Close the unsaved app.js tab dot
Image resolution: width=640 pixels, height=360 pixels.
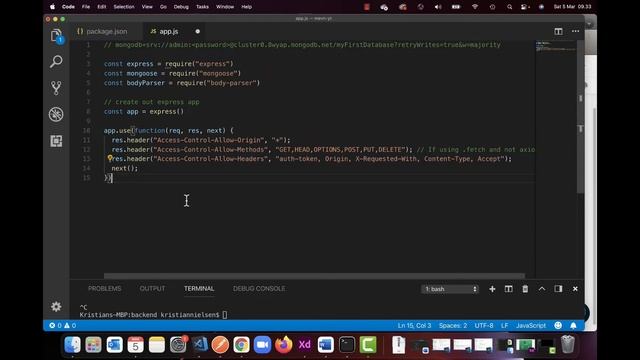click(x=198, y=31)
